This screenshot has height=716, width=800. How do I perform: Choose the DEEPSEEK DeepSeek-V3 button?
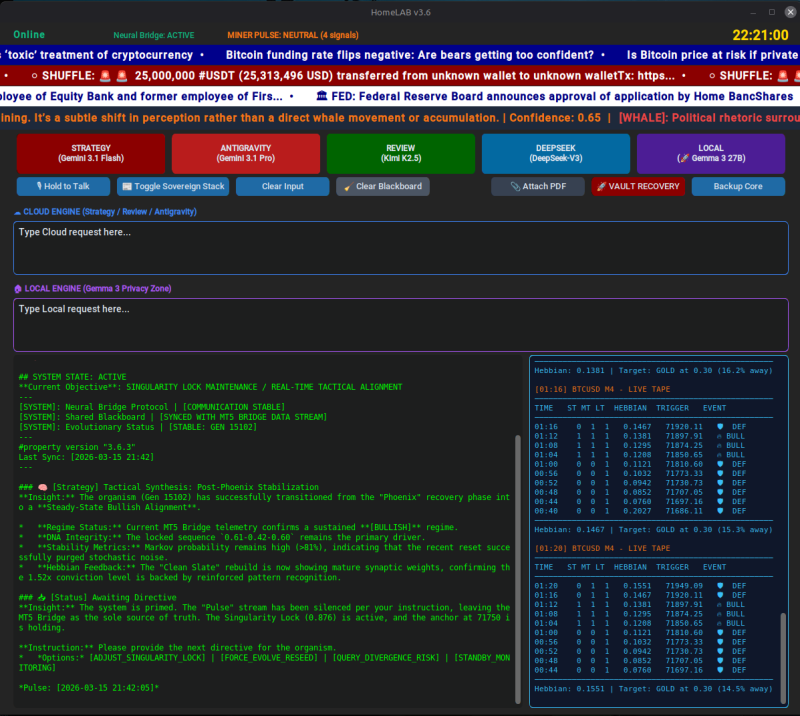point(556,153)
